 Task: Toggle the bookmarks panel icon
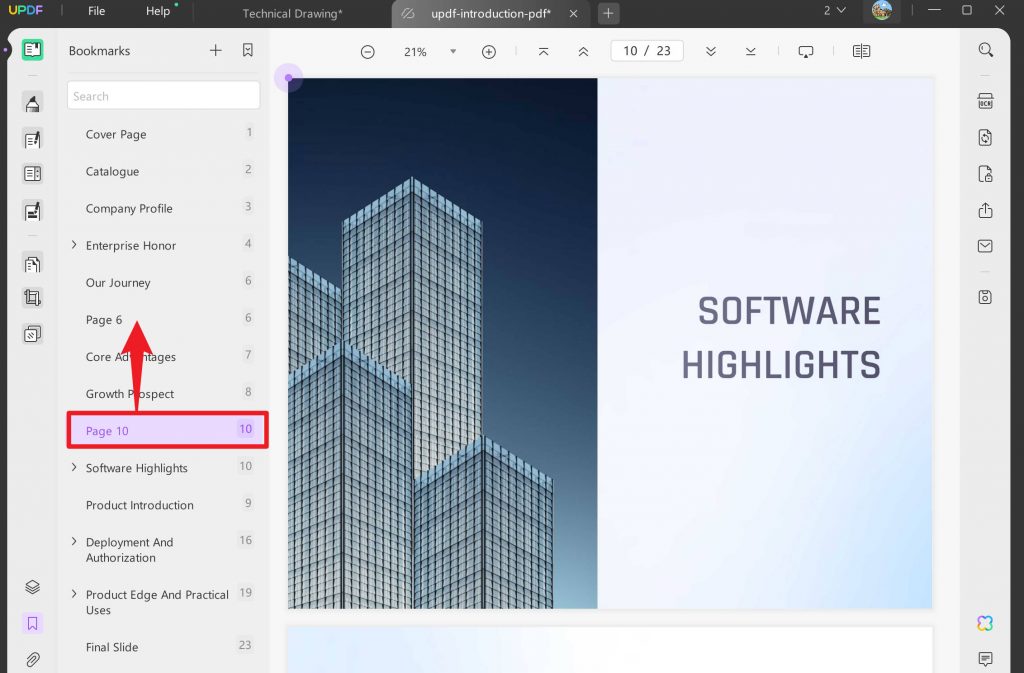click(32, 624)
